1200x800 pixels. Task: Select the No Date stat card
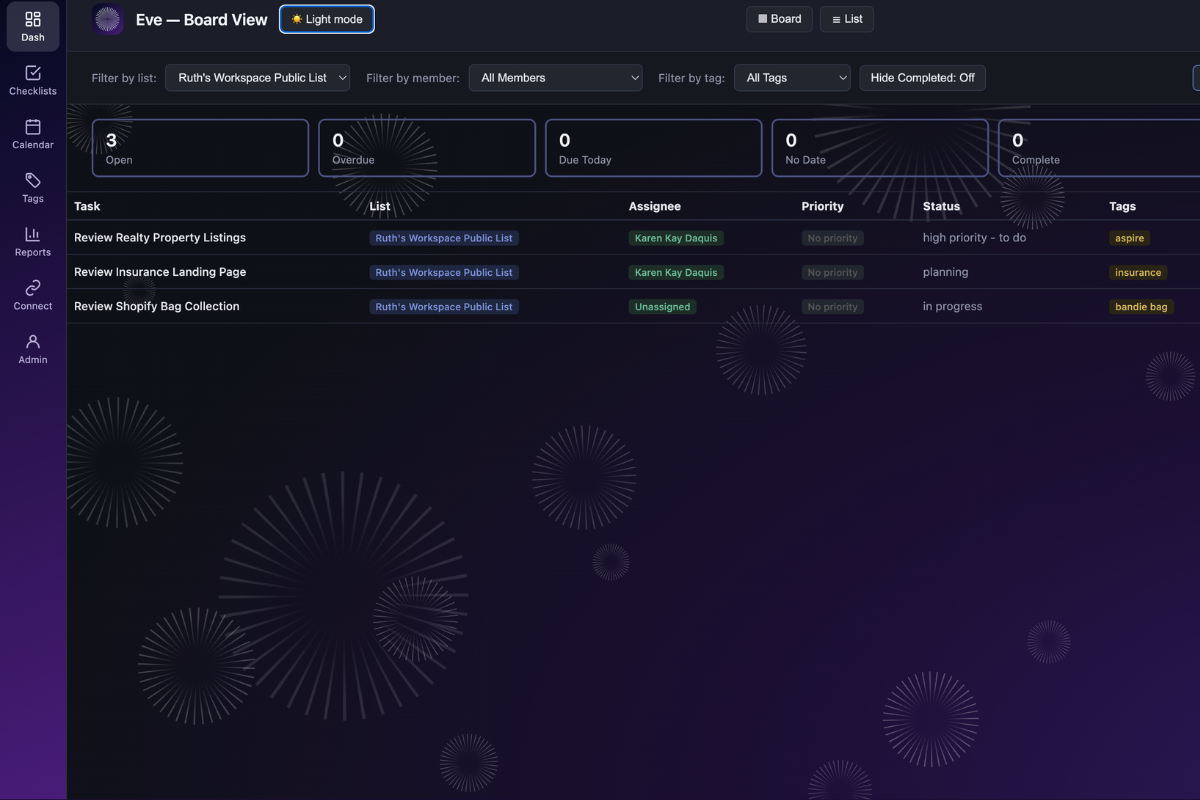(x=880, y=148)
